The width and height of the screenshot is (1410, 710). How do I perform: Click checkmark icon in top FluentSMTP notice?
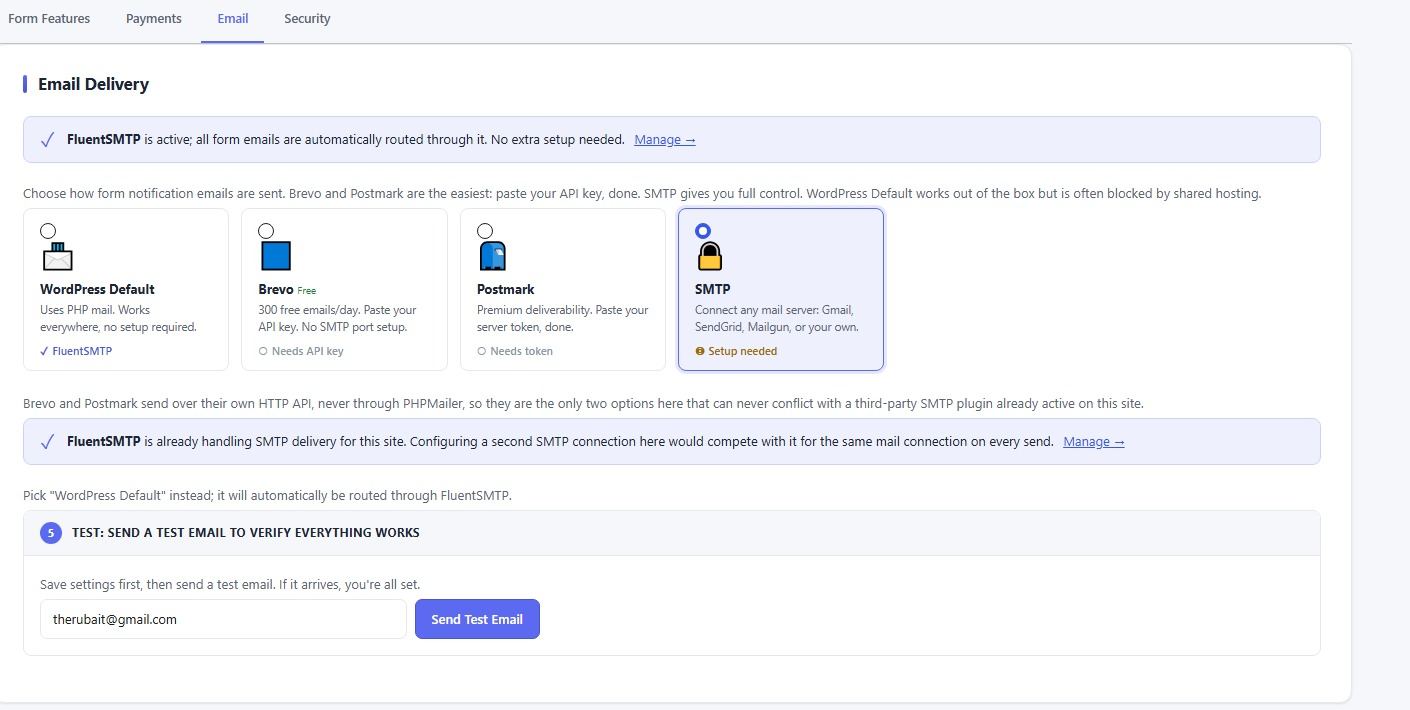point(47,140)
